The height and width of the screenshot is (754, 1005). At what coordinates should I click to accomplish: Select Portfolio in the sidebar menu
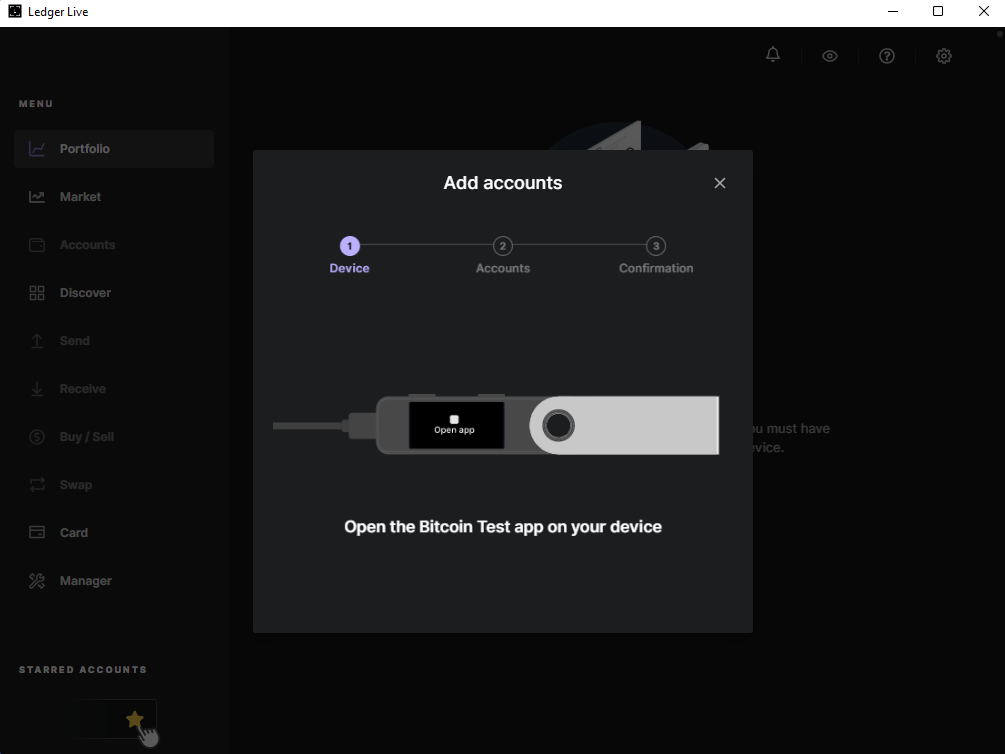click(85, 149)
